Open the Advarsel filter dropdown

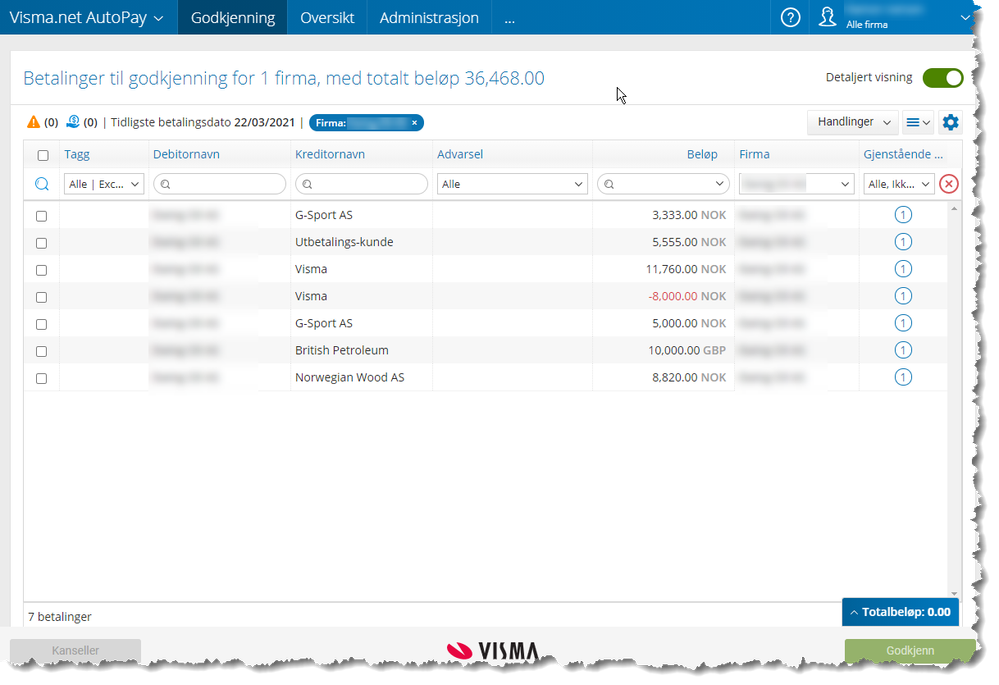tap(512, 184)
